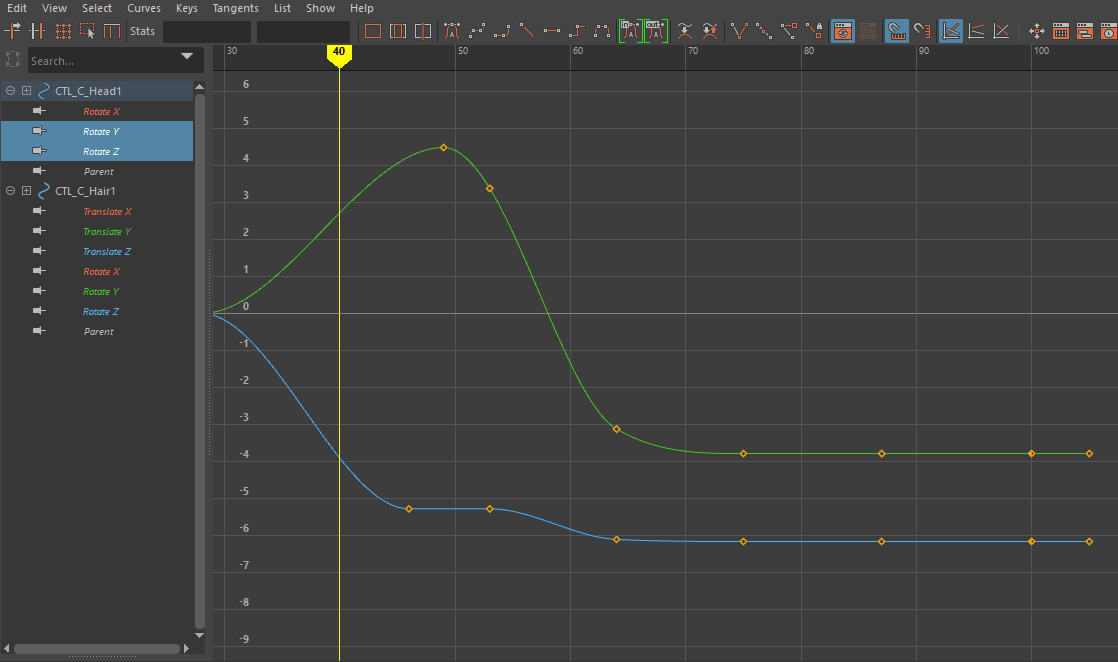Screen dimensions: 1118x662
Task: Select the Insert Keys tool
Action: [37, 31]
